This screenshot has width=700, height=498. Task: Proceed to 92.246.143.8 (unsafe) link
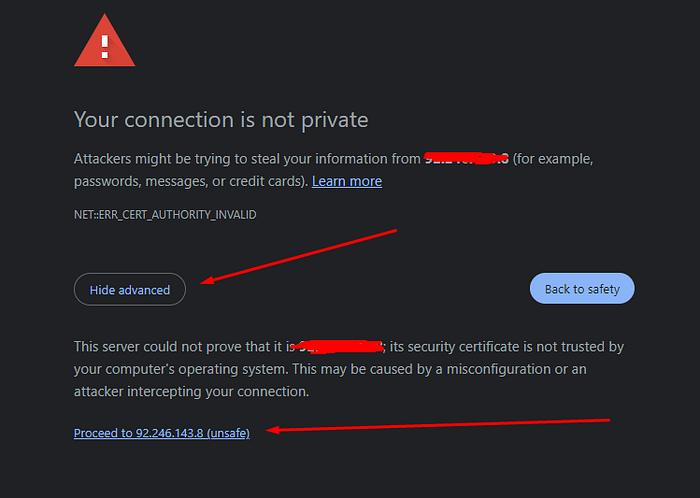pos(162,432)
